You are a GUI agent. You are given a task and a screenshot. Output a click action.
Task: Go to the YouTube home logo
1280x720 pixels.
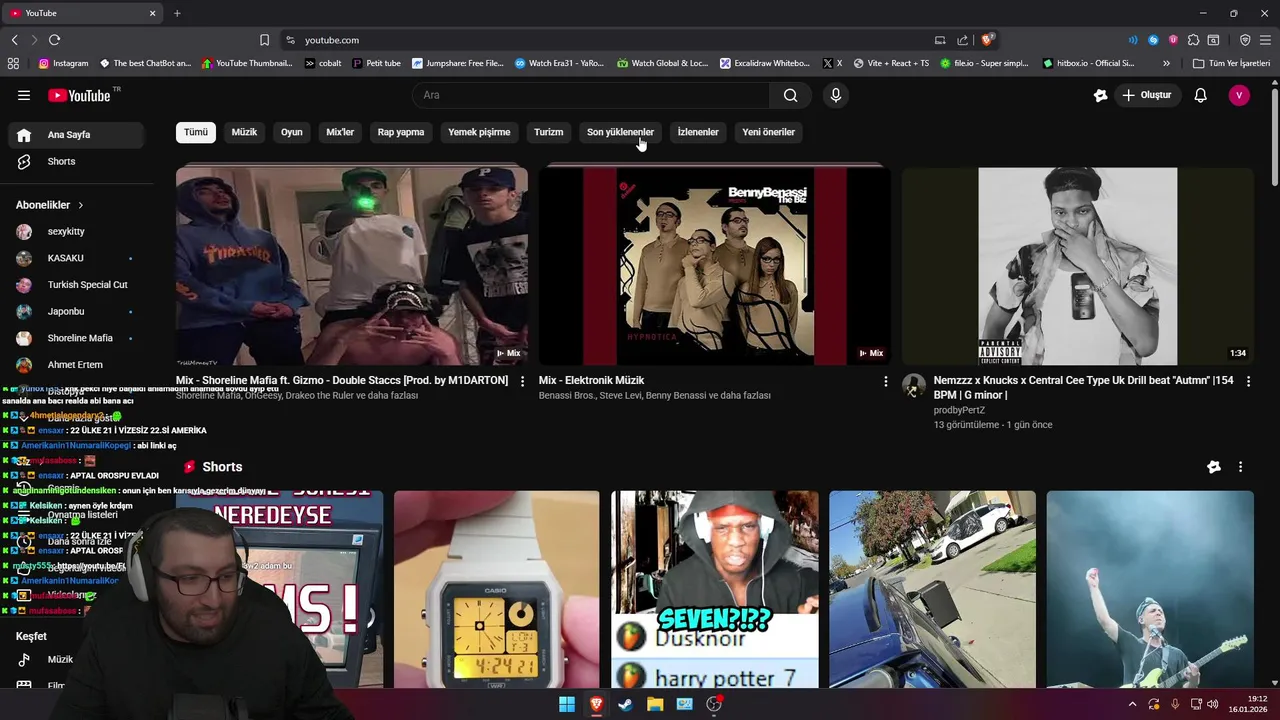coord(80,95)
